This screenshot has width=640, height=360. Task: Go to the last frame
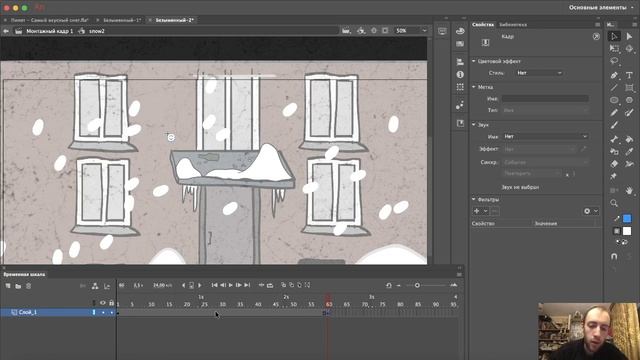click(x=247, y=285)
